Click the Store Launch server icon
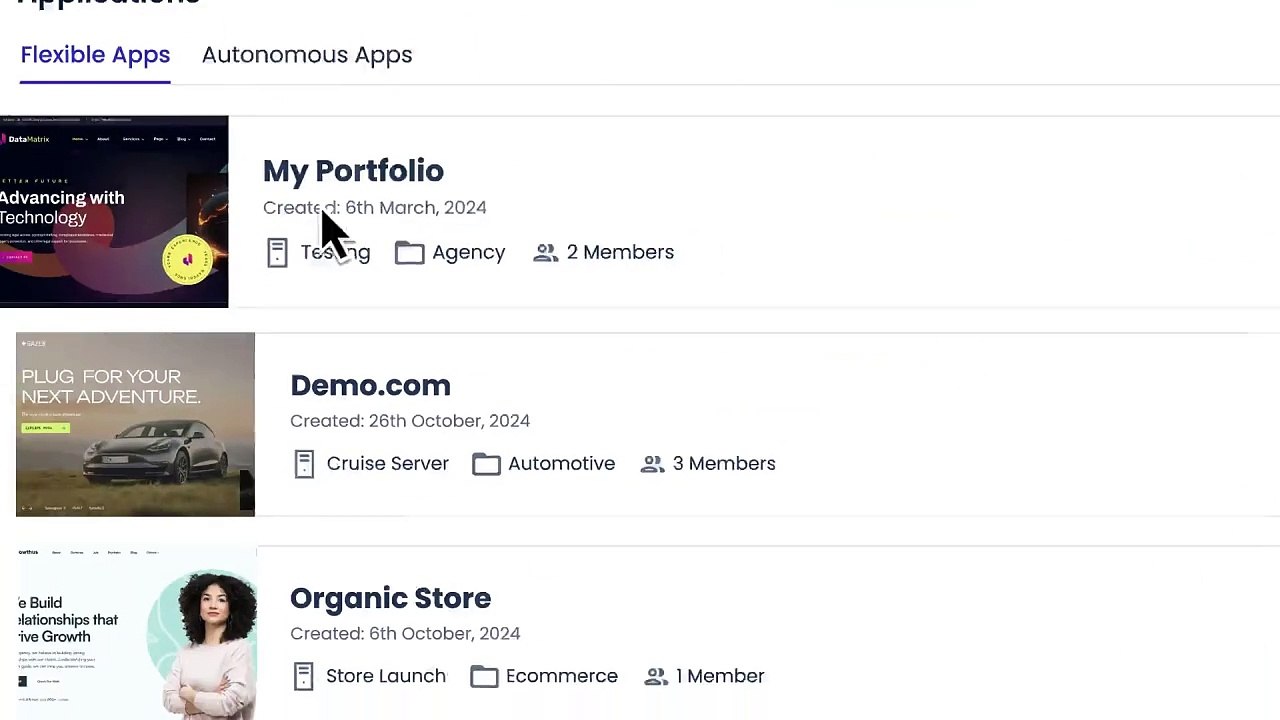Image resolution: width=1280 pixels, height=720 pixels. pyautogui.click(x=304, y=676)
